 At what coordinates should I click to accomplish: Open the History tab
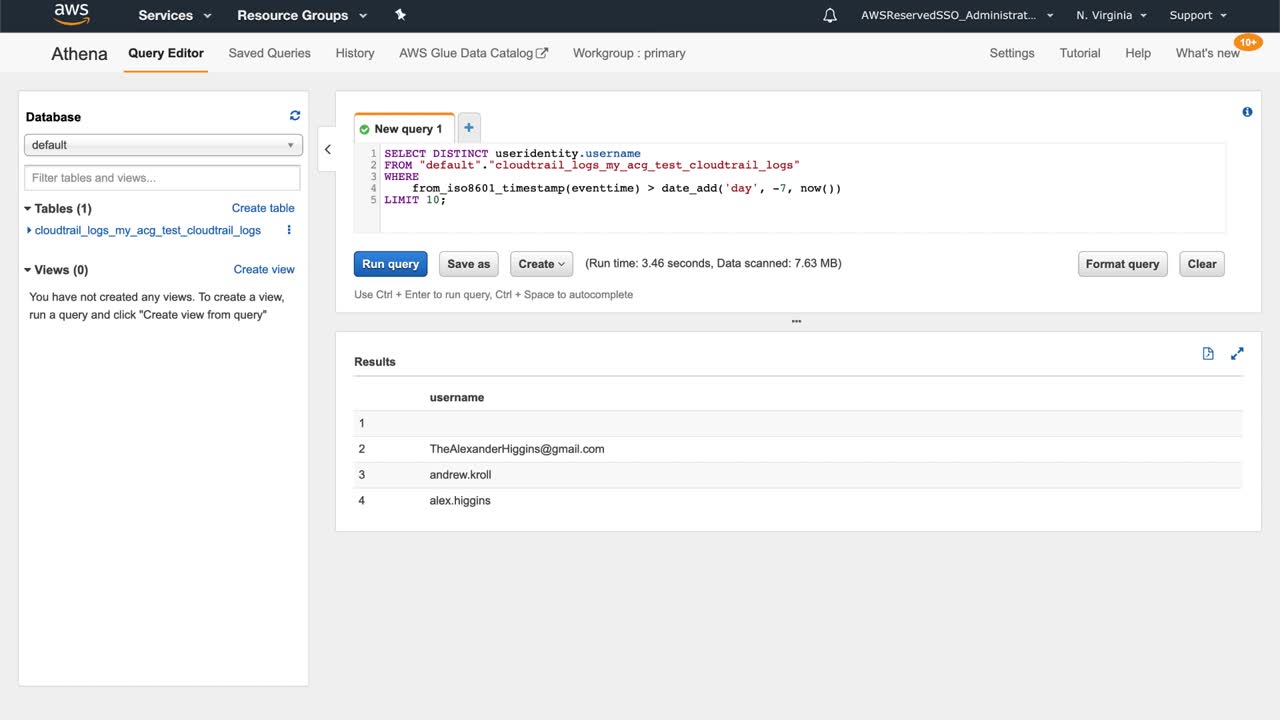[x=355, y=53]
